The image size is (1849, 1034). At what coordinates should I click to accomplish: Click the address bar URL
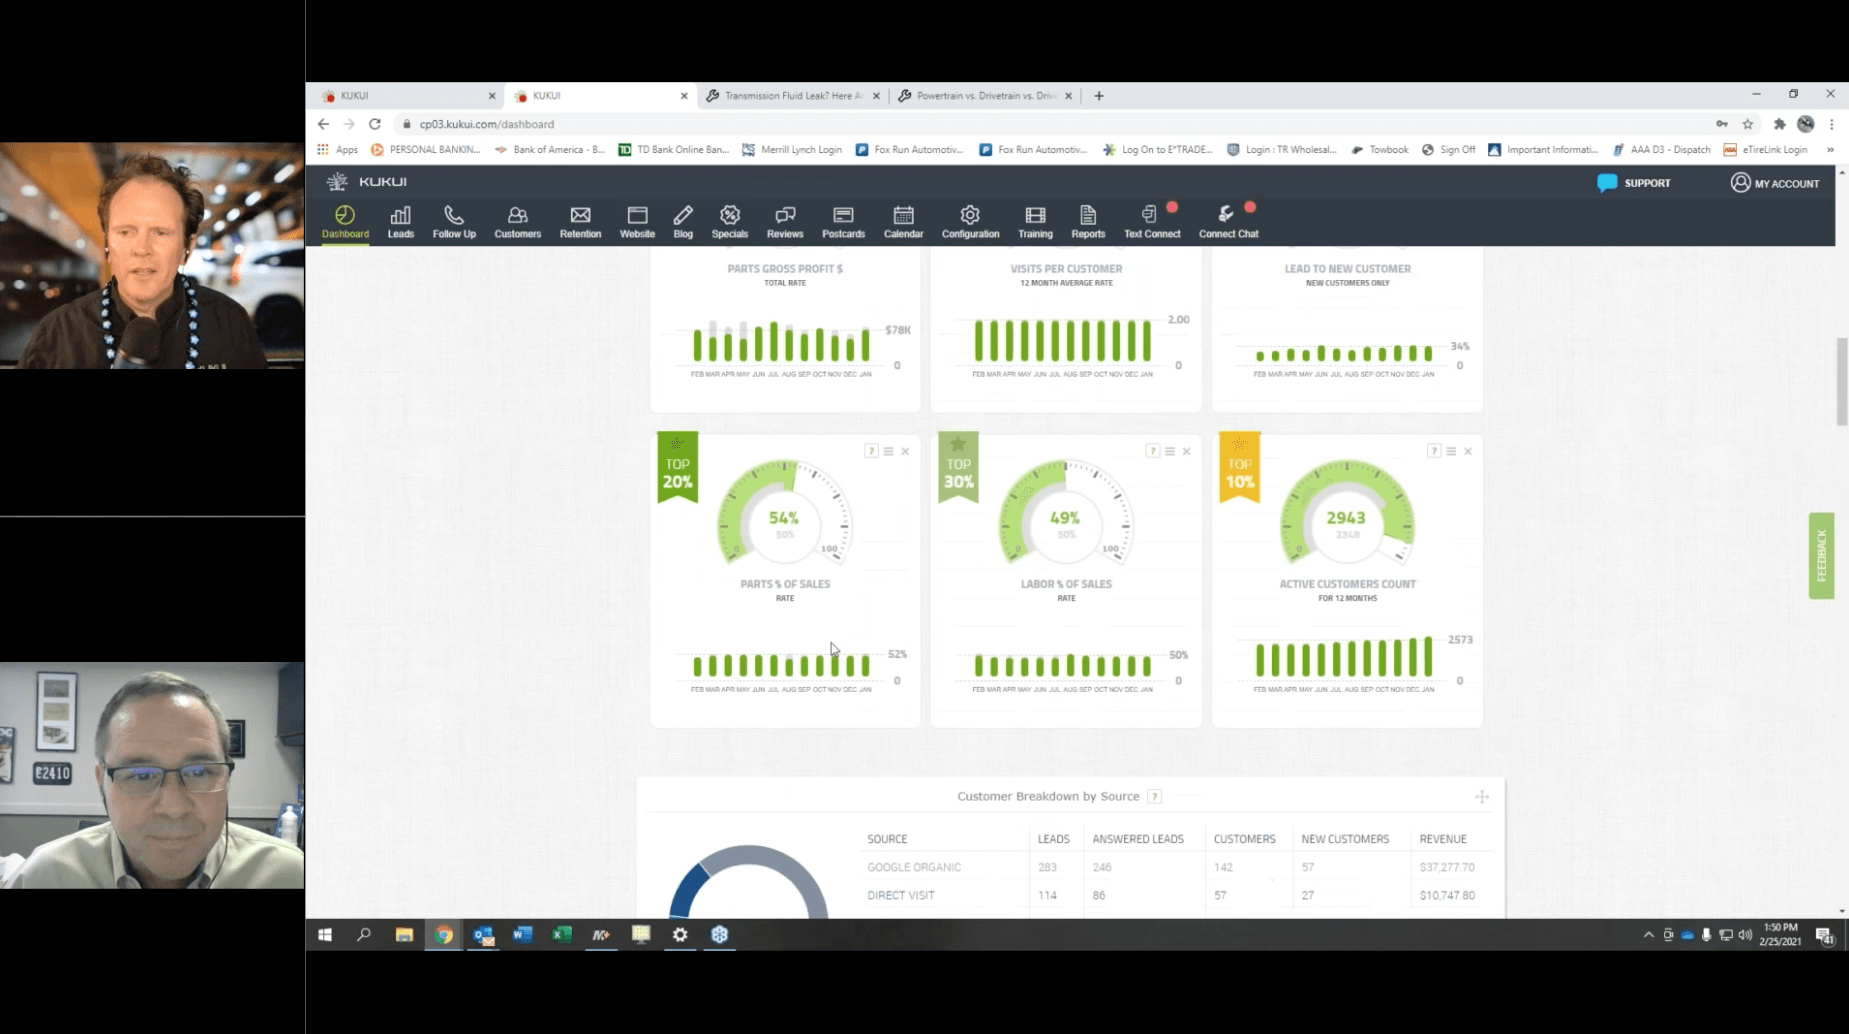tap(486, 124)
